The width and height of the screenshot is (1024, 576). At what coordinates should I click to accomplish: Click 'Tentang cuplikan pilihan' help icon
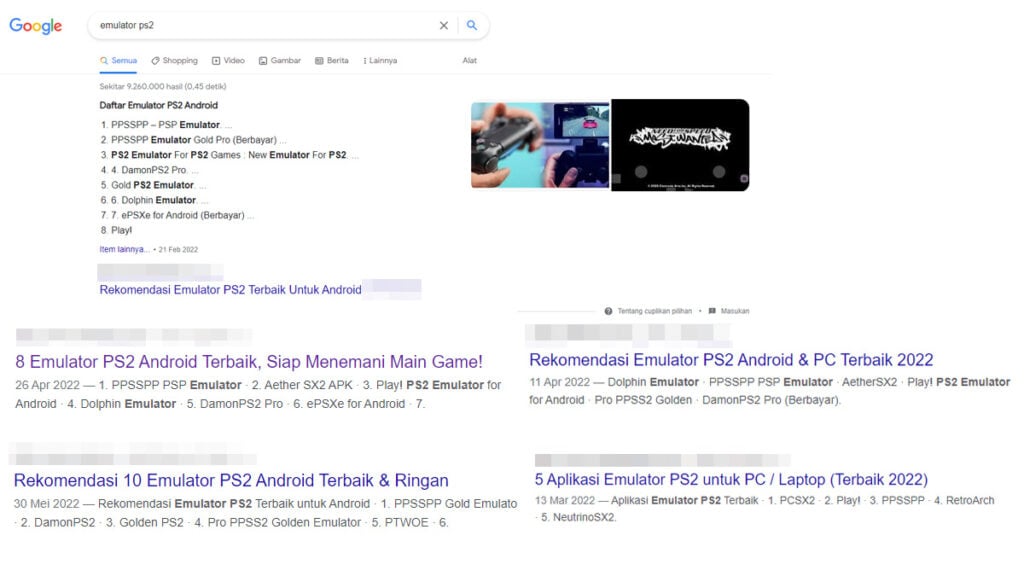608,311
